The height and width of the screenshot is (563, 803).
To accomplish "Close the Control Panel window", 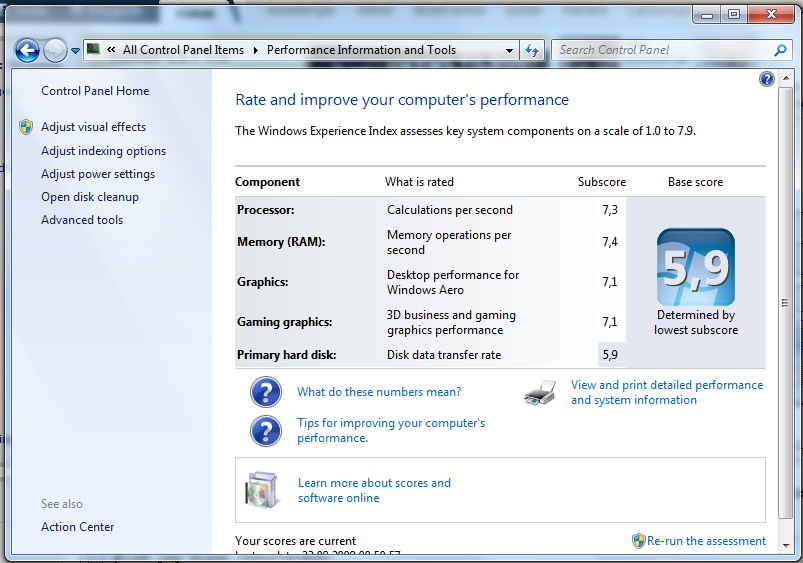I will click(771, 15).
